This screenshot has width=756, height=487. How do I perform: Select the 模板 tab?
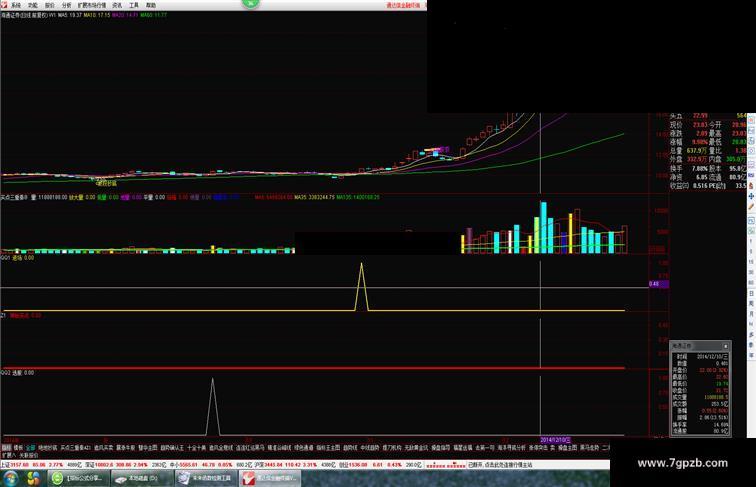[x=18, y=448]
